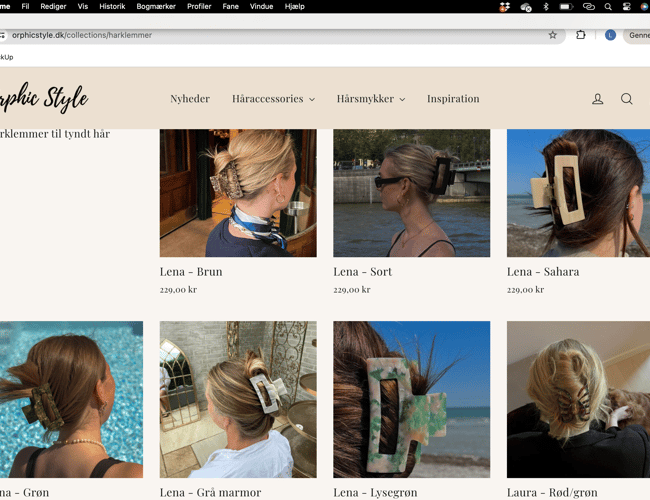Open the Bogmærker menu
650x500 pixels.
tap(156, 6)
